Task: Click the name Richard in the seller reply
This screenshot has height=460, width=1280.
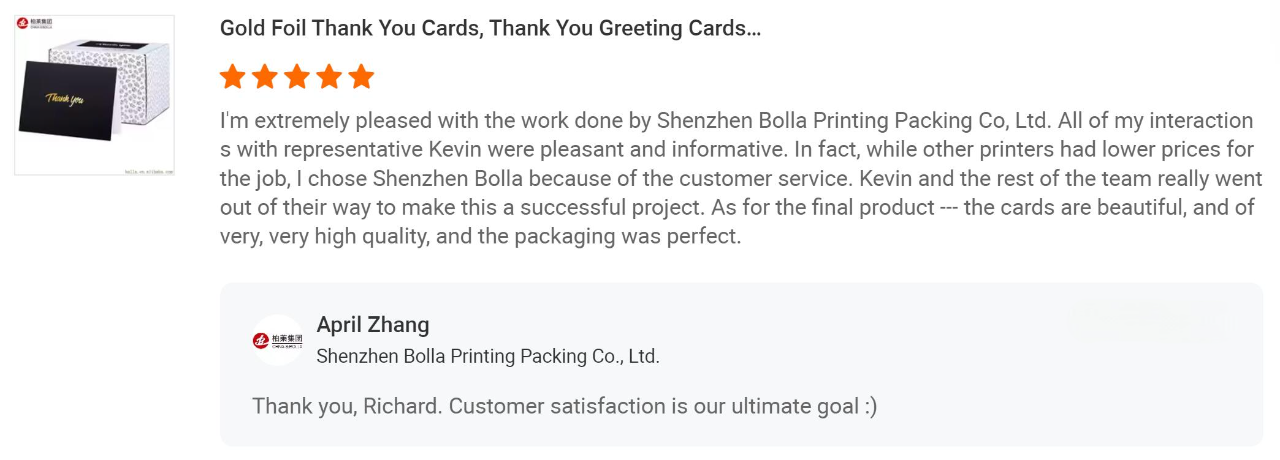Action: click(402, 406)
